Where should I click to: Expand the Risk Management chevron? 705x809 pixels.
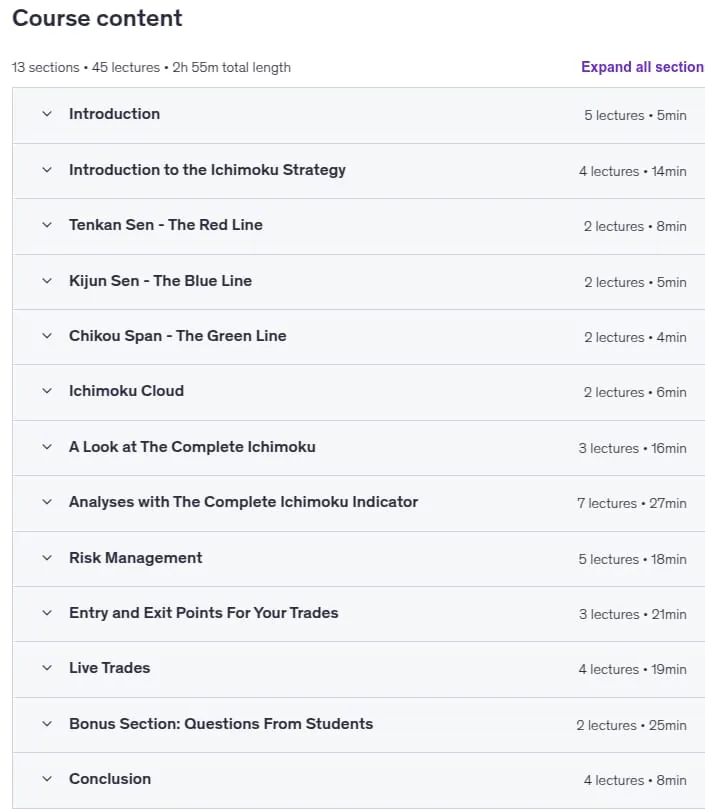click(x=47, y=558)
